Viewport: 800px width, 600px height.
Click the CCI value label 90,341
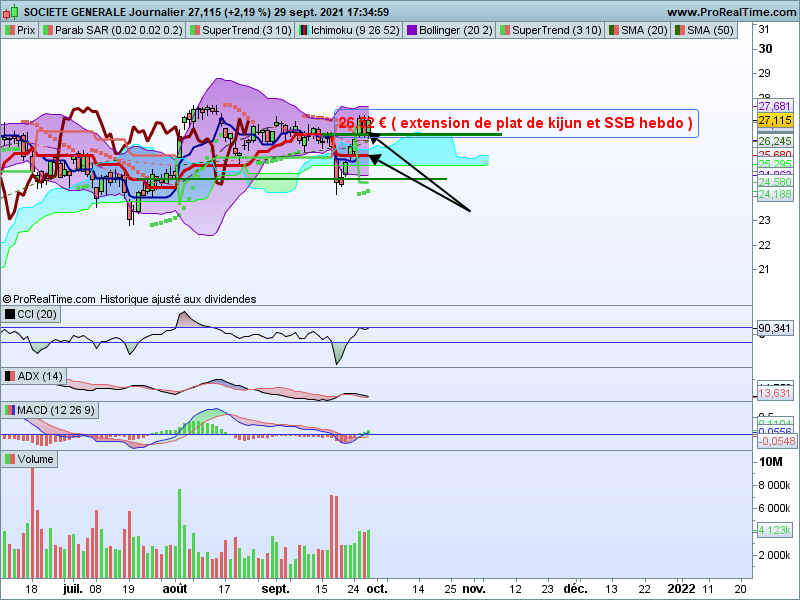click(x=774, y=328)
